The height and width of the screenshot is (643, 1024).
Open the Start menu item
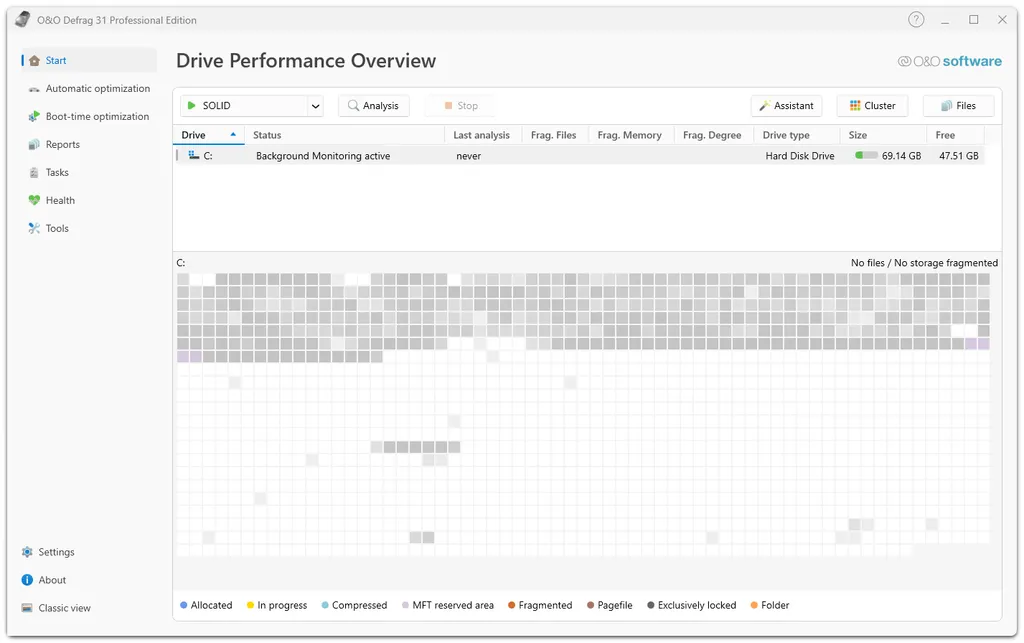pyautogui.click(x=89, y=61)
